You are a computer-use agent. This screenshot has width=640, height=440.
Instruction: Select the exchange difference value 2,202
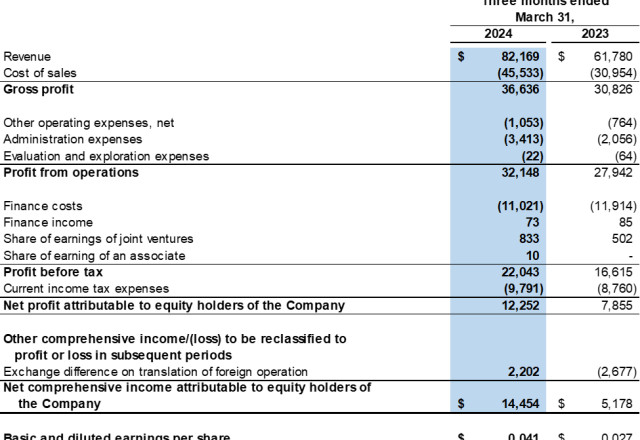click(x=524, y=371)
